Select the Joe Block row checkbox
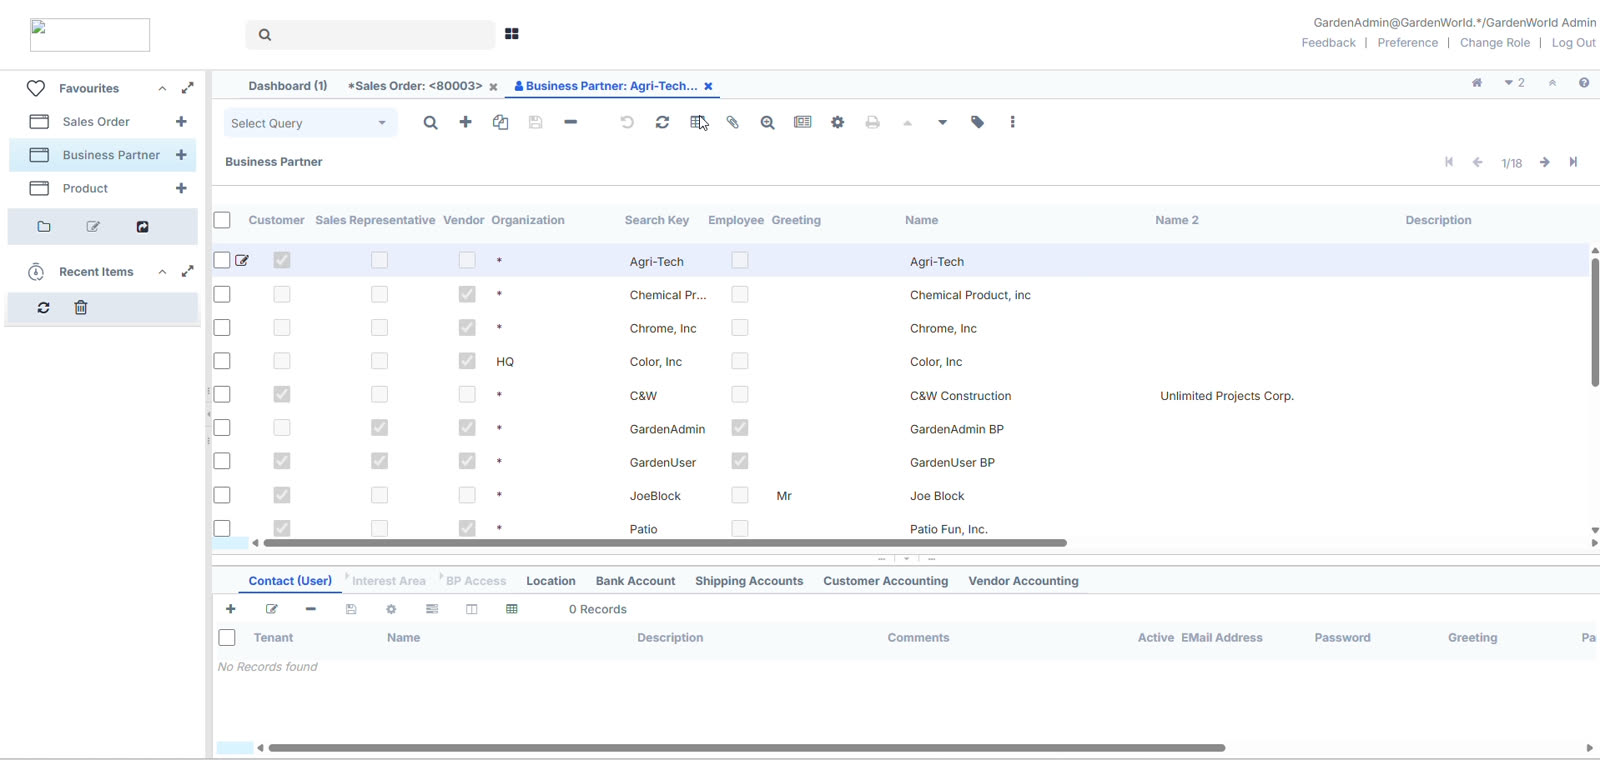 tap(222, 495)
